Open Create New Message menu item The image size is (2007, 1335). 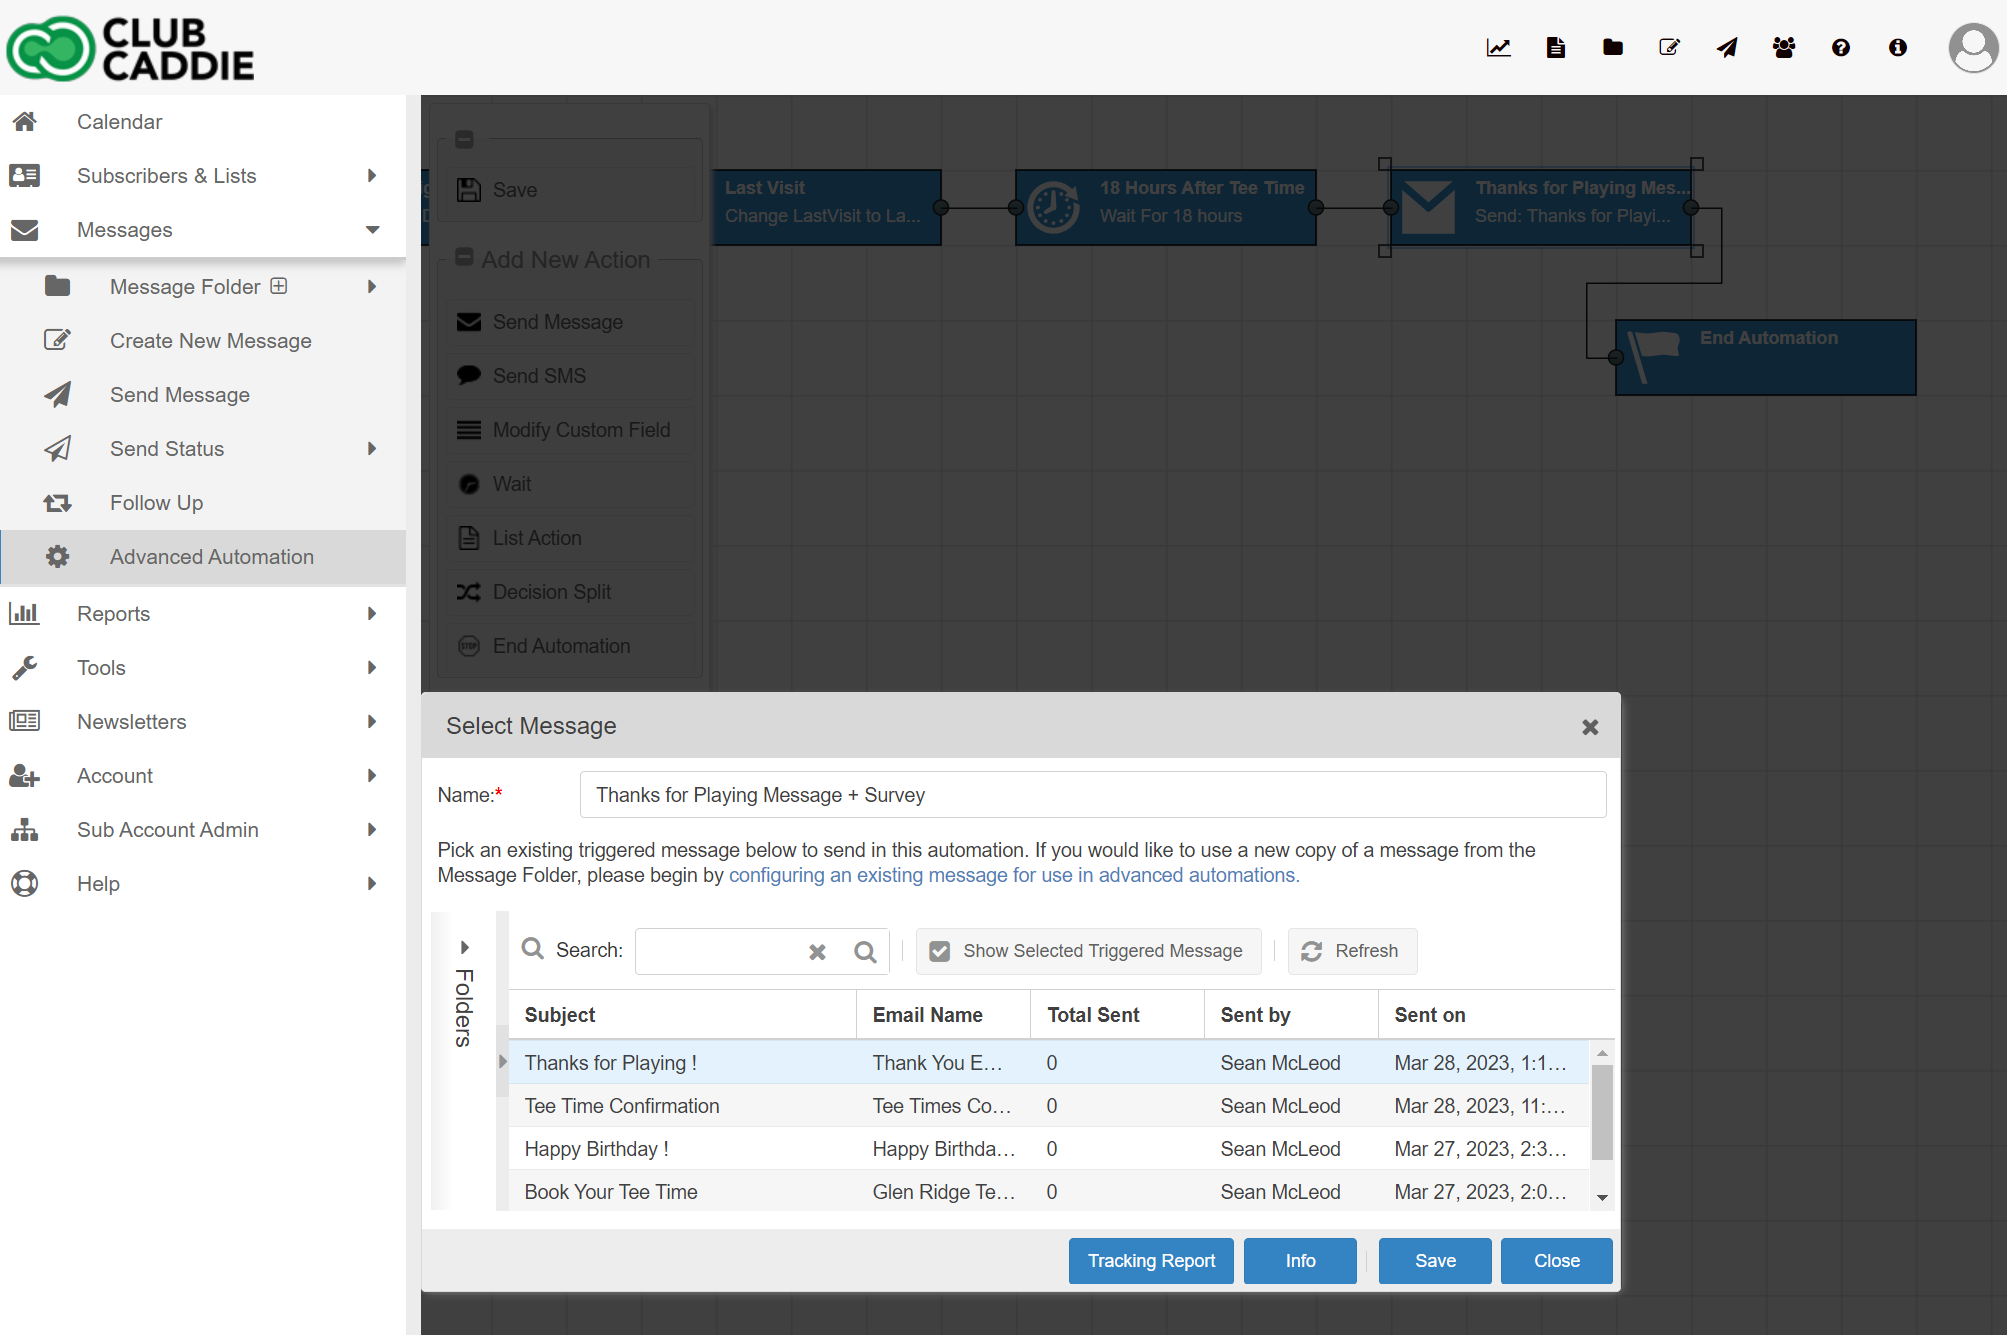pos(210,341)
